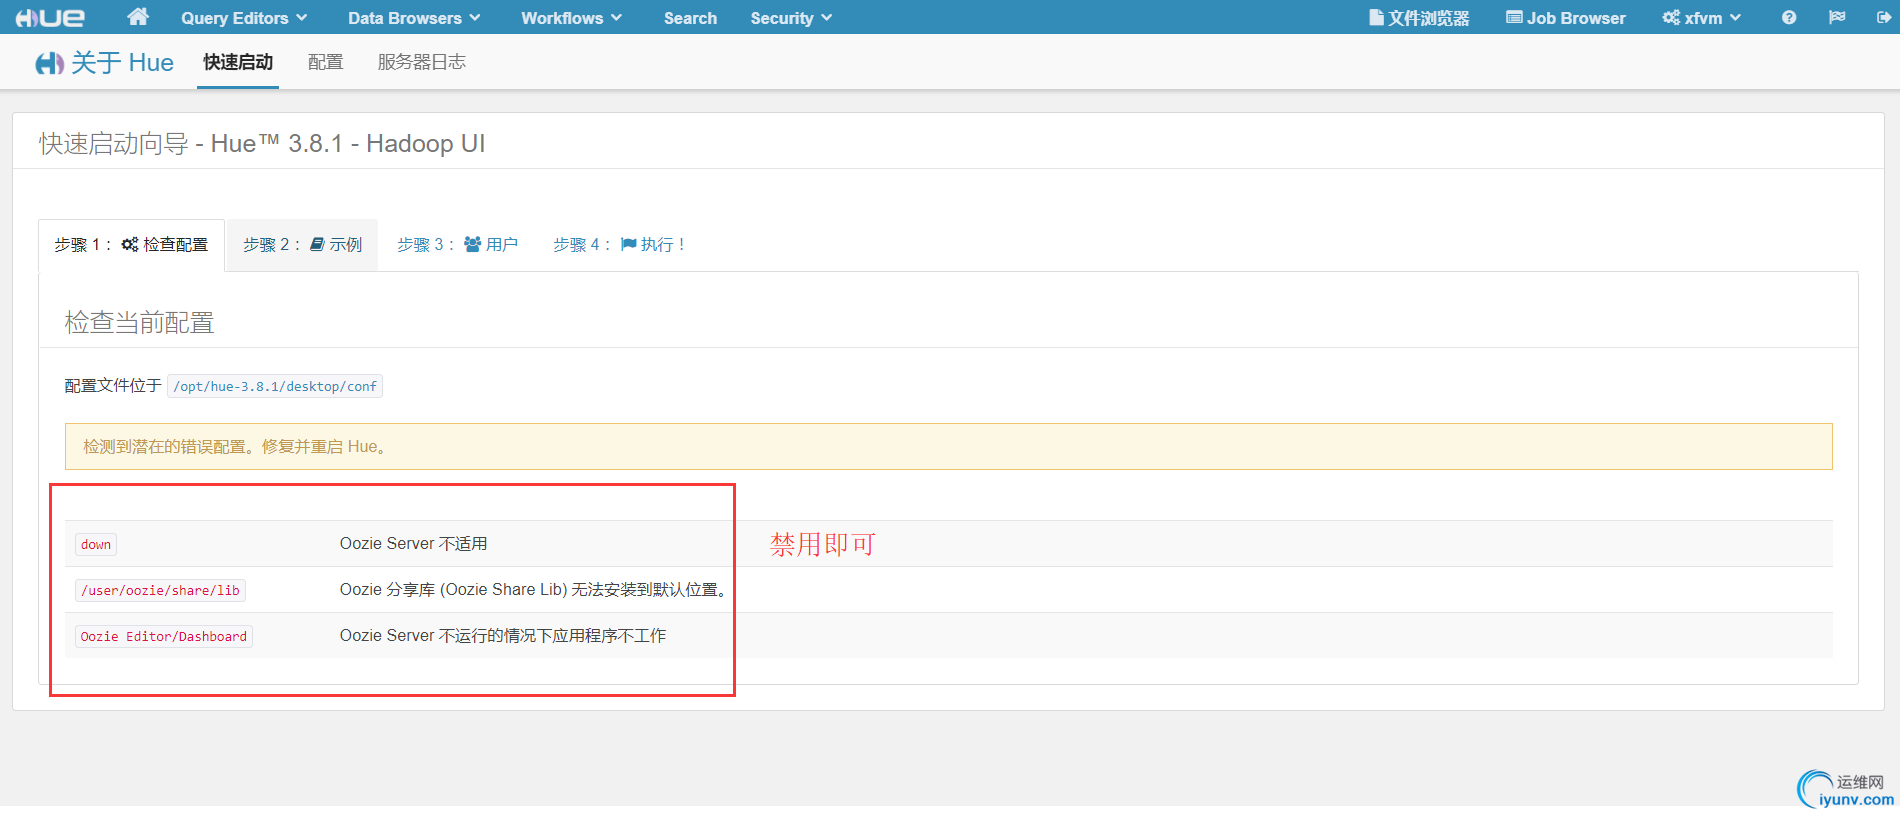
Task: Expand the Query Editors dropdown
Action: [x=244, y=18]
